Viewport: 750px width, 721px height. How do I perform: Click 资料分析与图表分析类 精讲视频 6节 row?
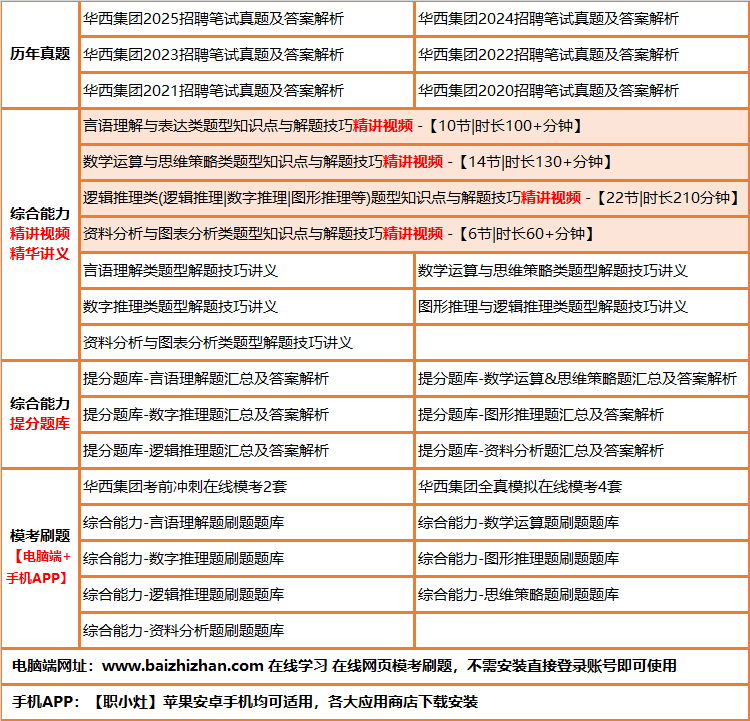click(414, 234)
